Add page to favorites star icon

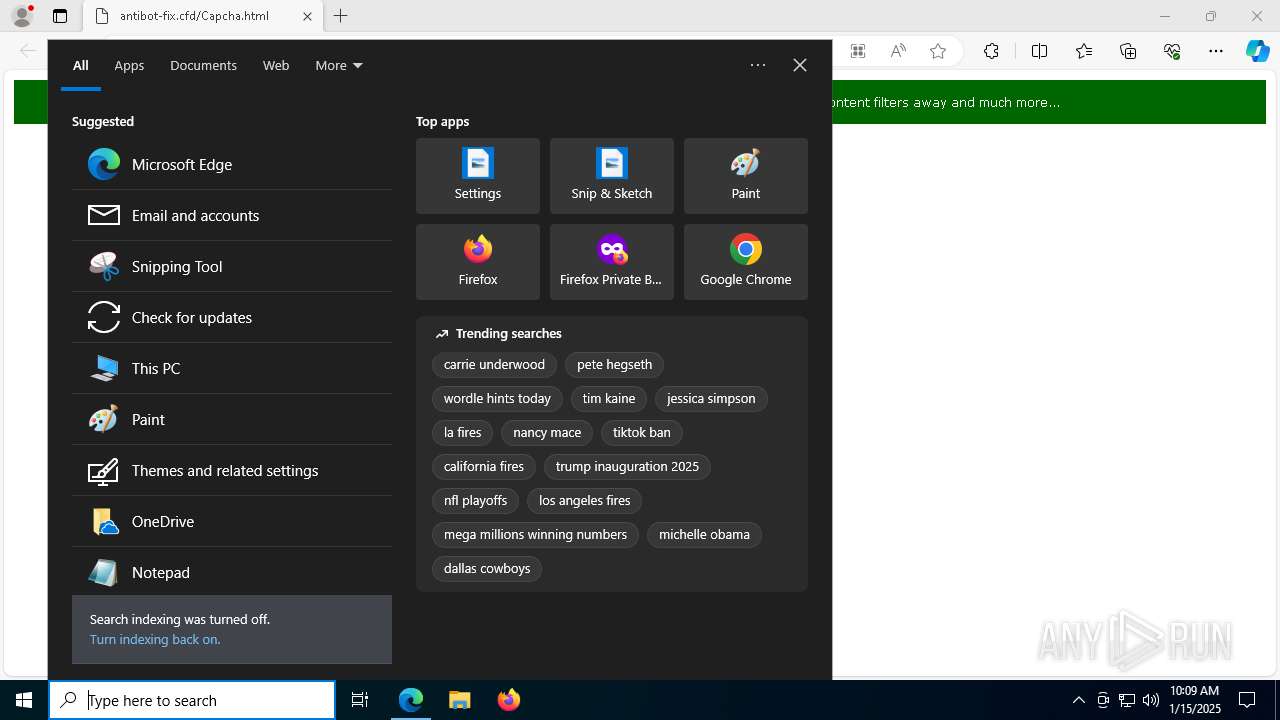(x=938, y=51)
